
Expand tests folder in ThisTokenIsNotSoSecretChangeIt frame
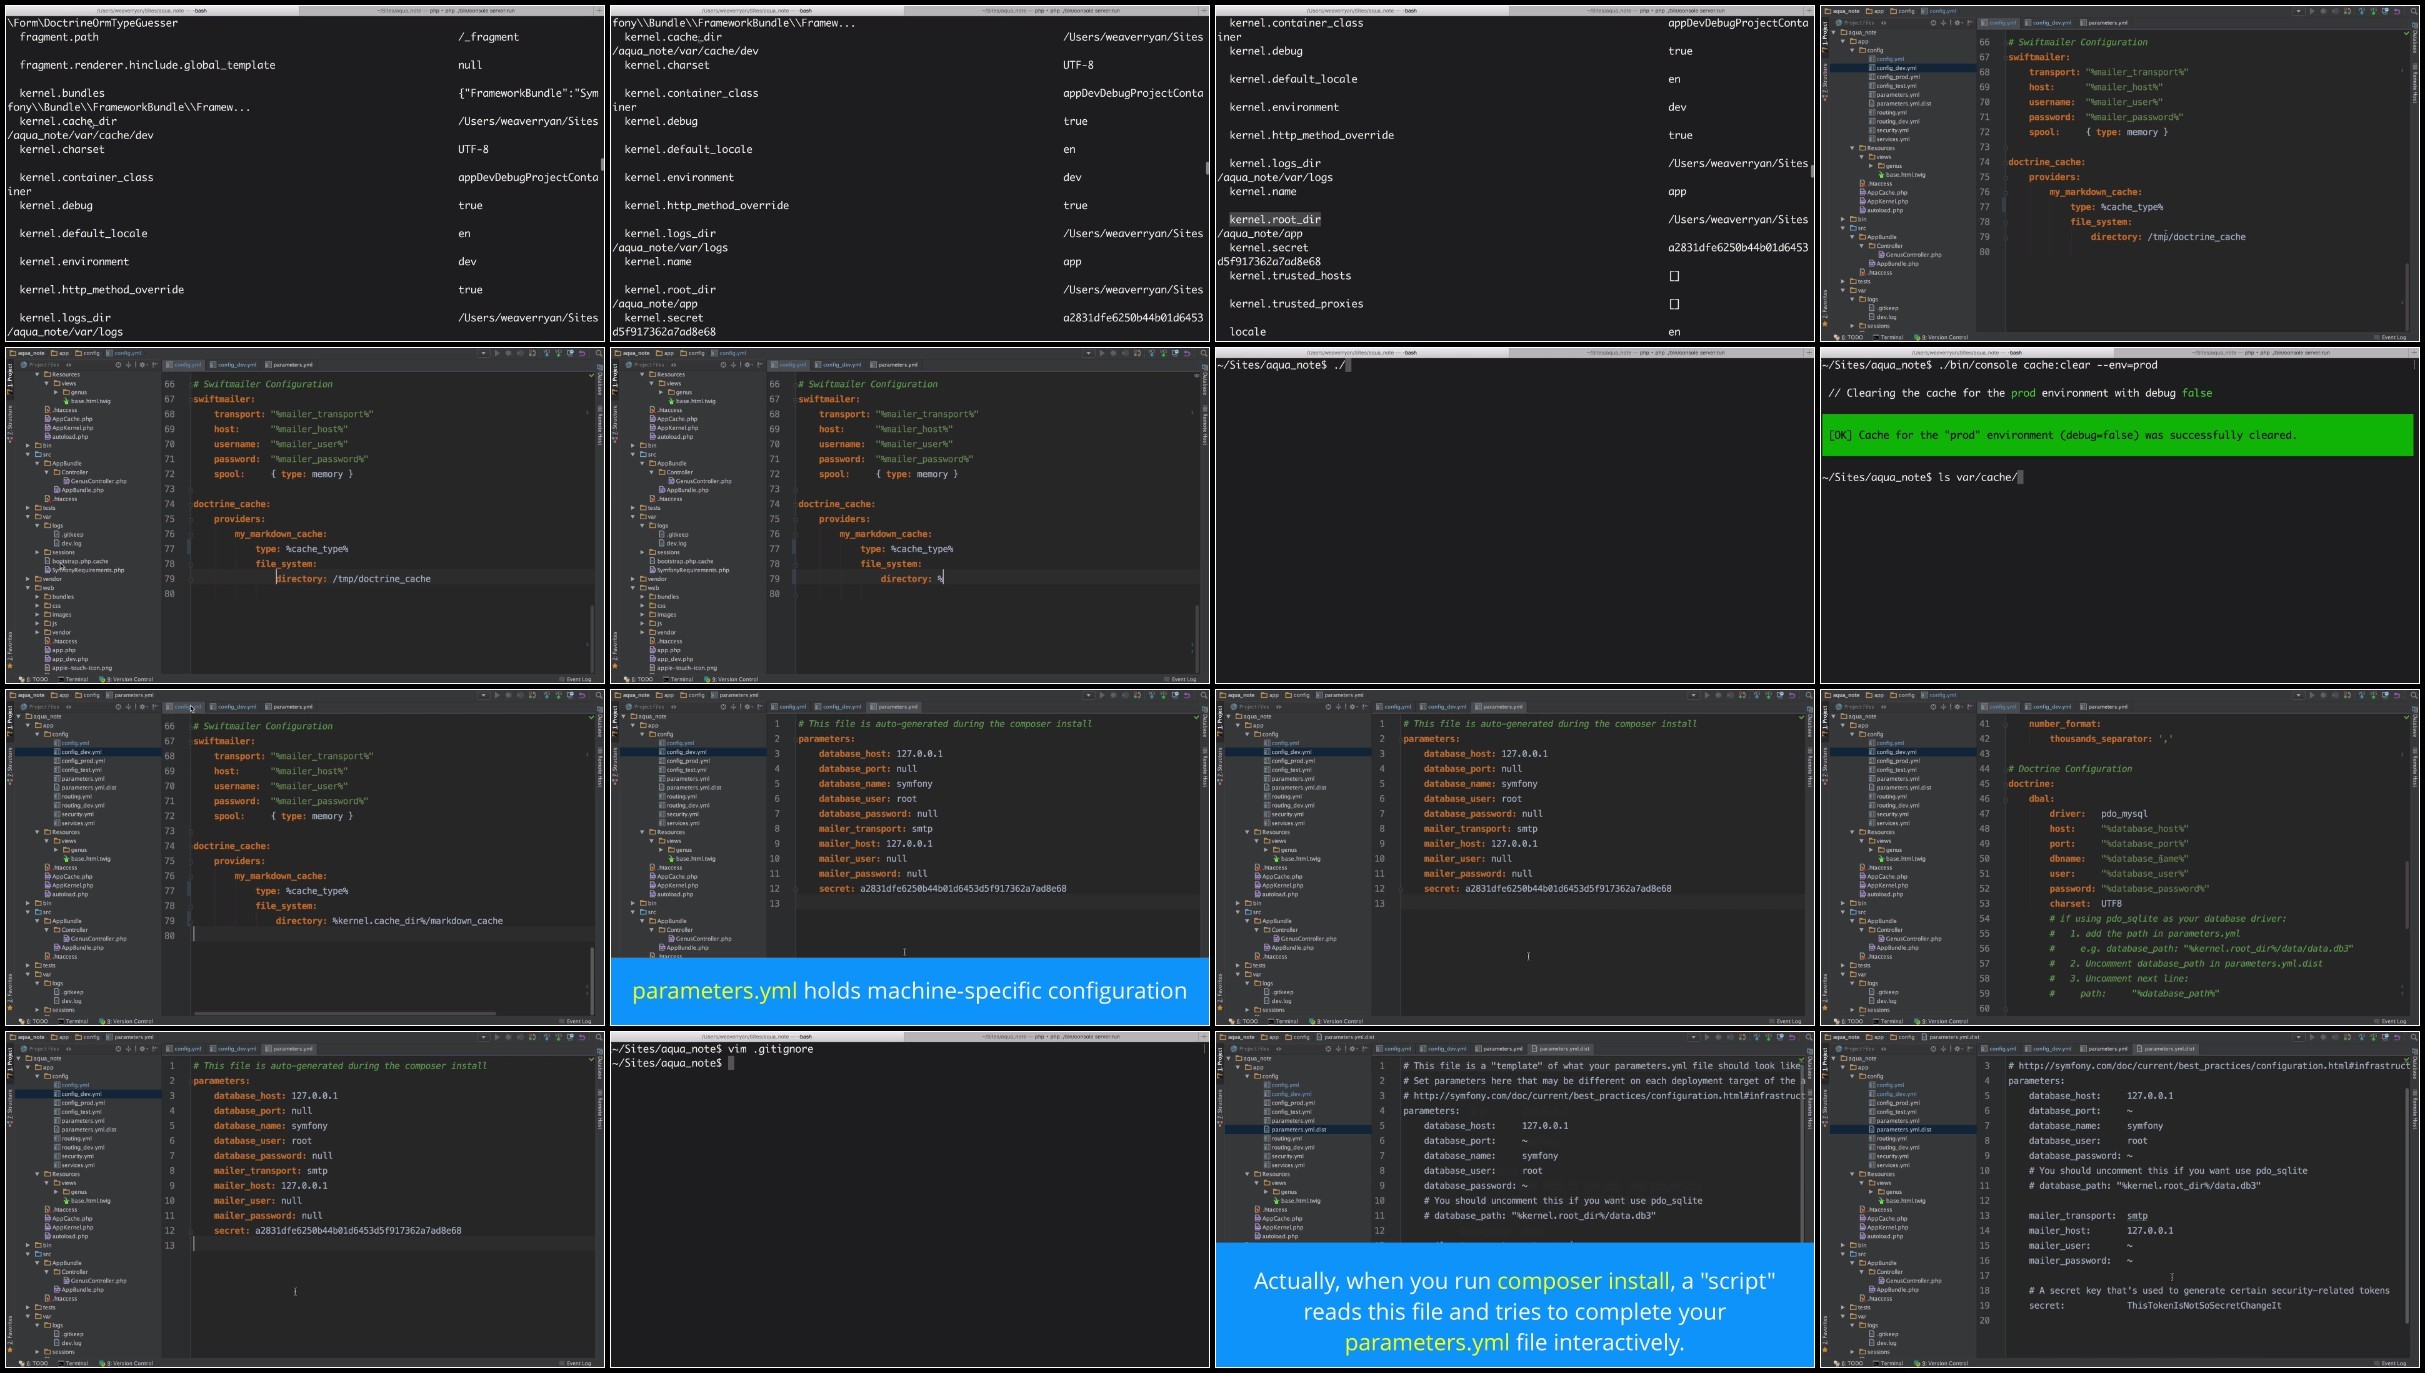click(1843, 1307)
